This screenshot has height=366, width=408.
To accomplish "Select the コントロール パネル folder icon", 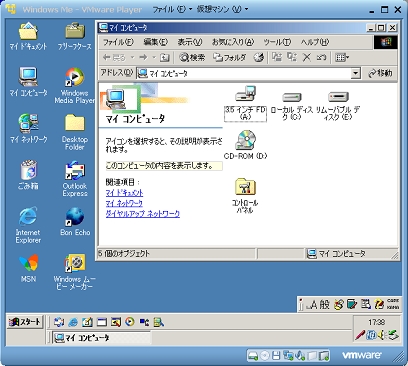I will pyautogui.click(x=245, y=196).
